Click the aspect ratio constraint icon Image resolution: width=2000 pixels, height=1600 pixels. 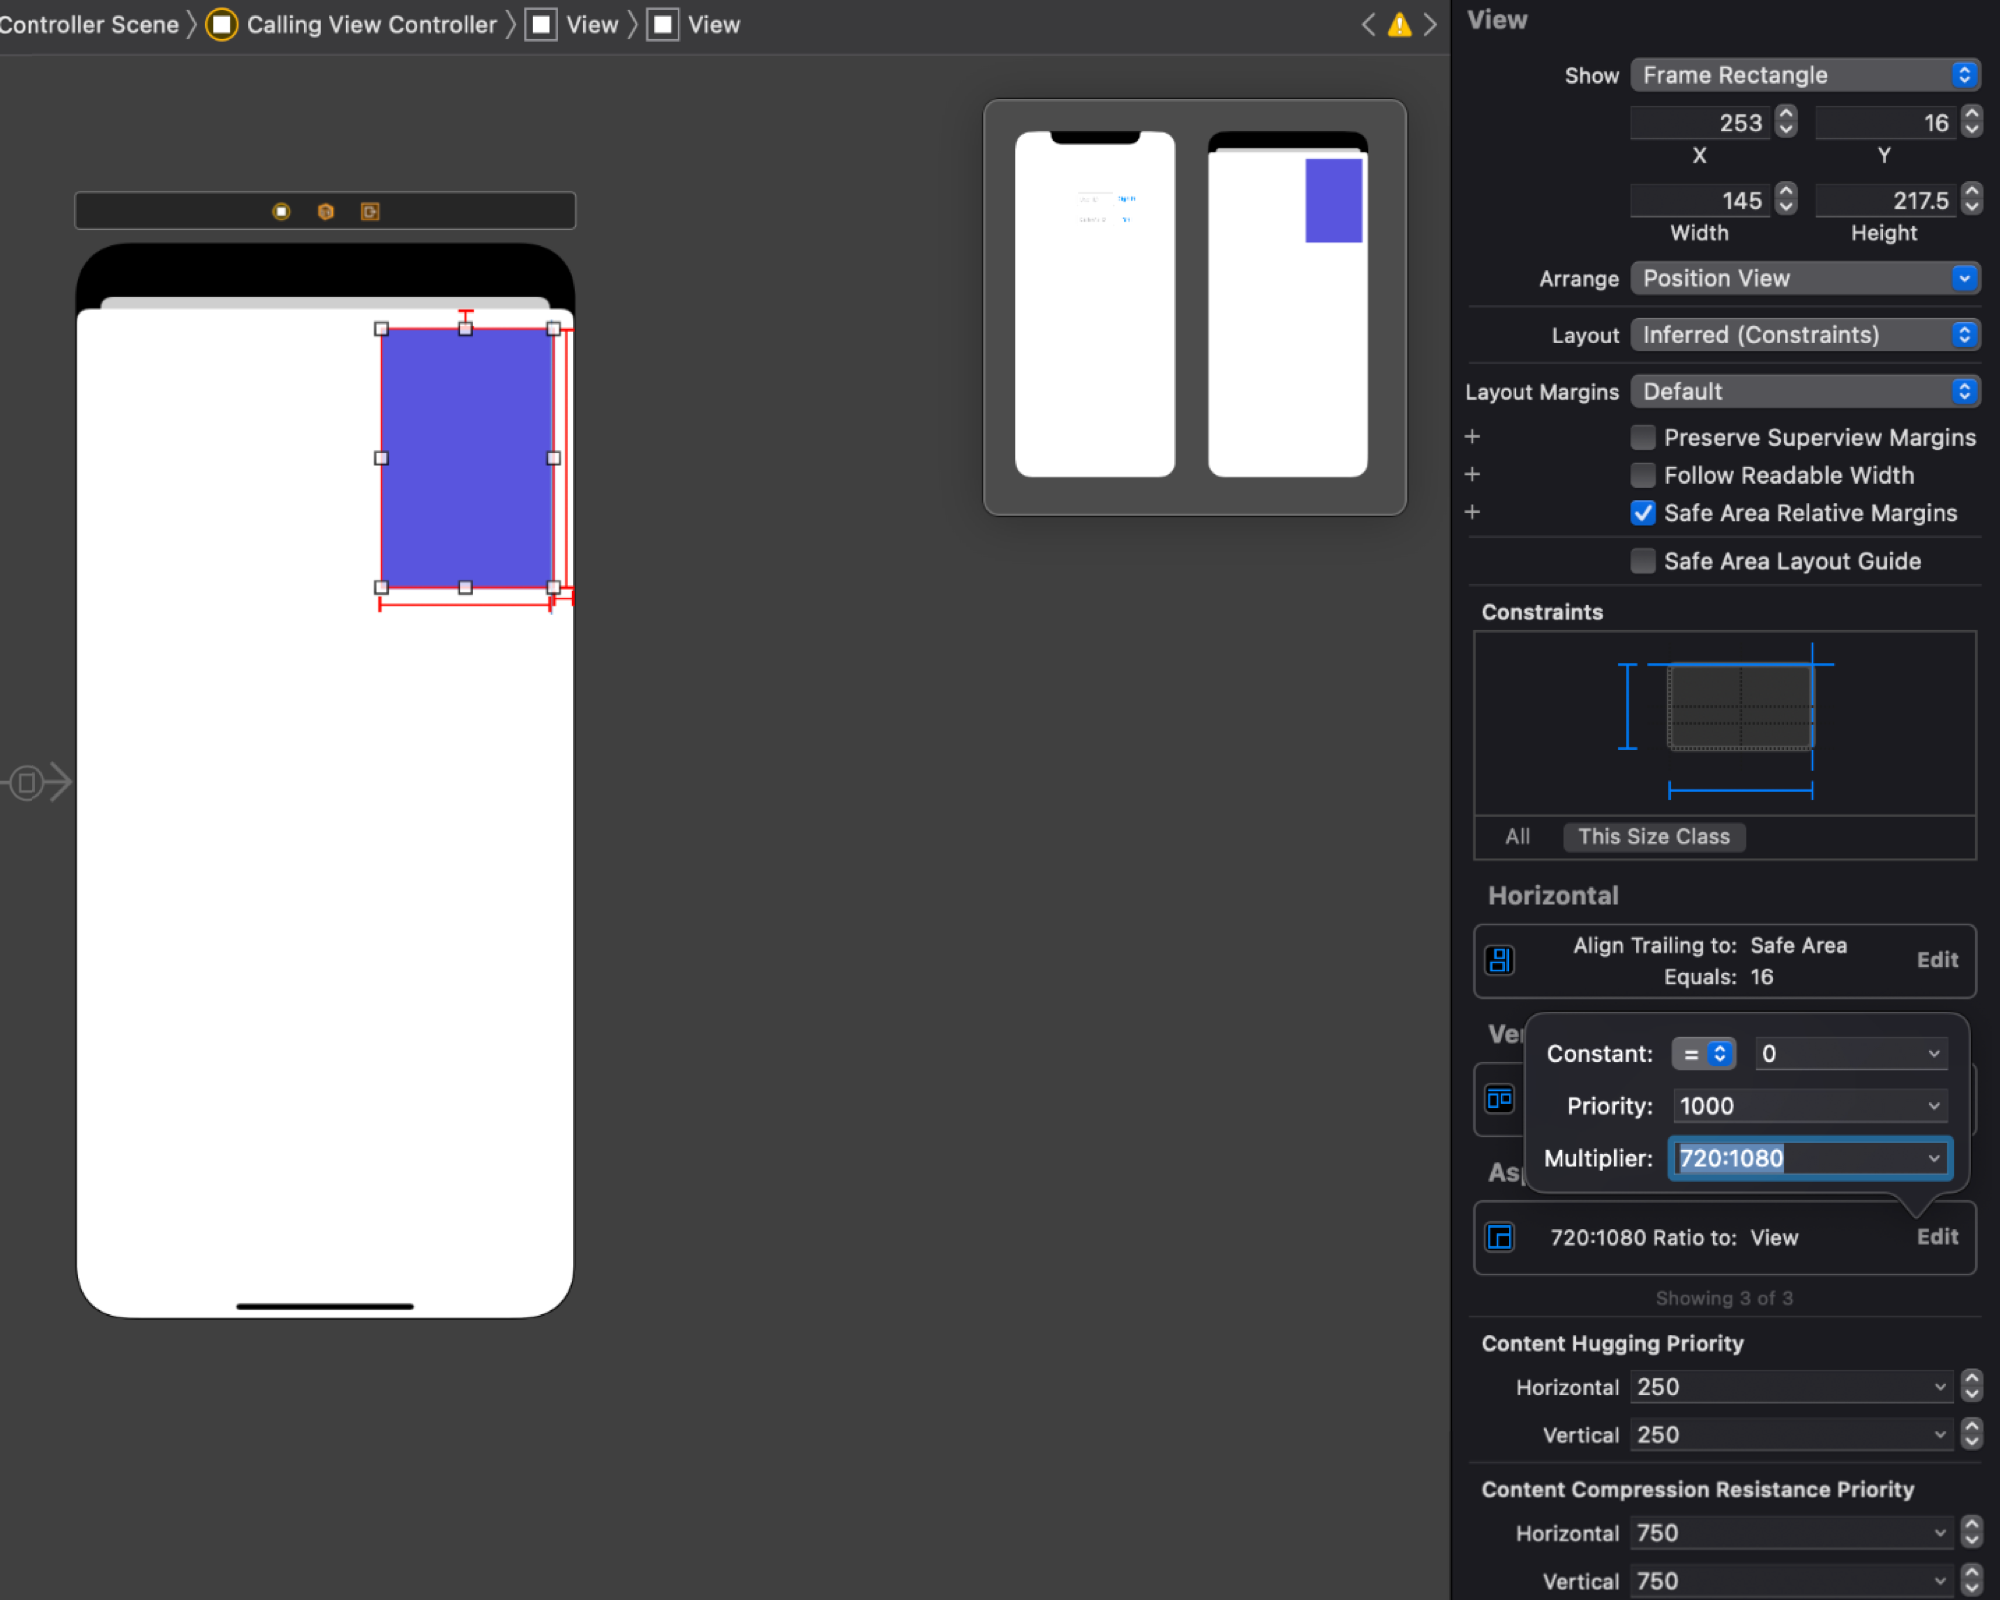click(1499, 1237)
